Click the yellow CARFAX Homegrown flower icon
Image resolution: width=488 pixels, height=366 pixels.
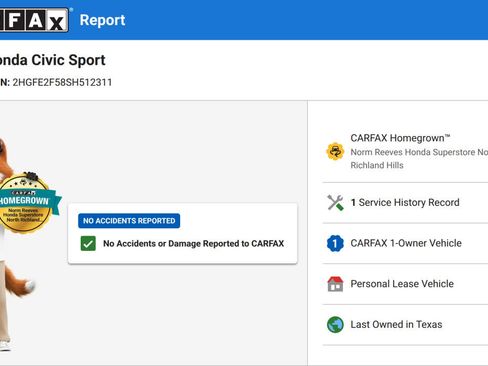[x=335, y=151]
